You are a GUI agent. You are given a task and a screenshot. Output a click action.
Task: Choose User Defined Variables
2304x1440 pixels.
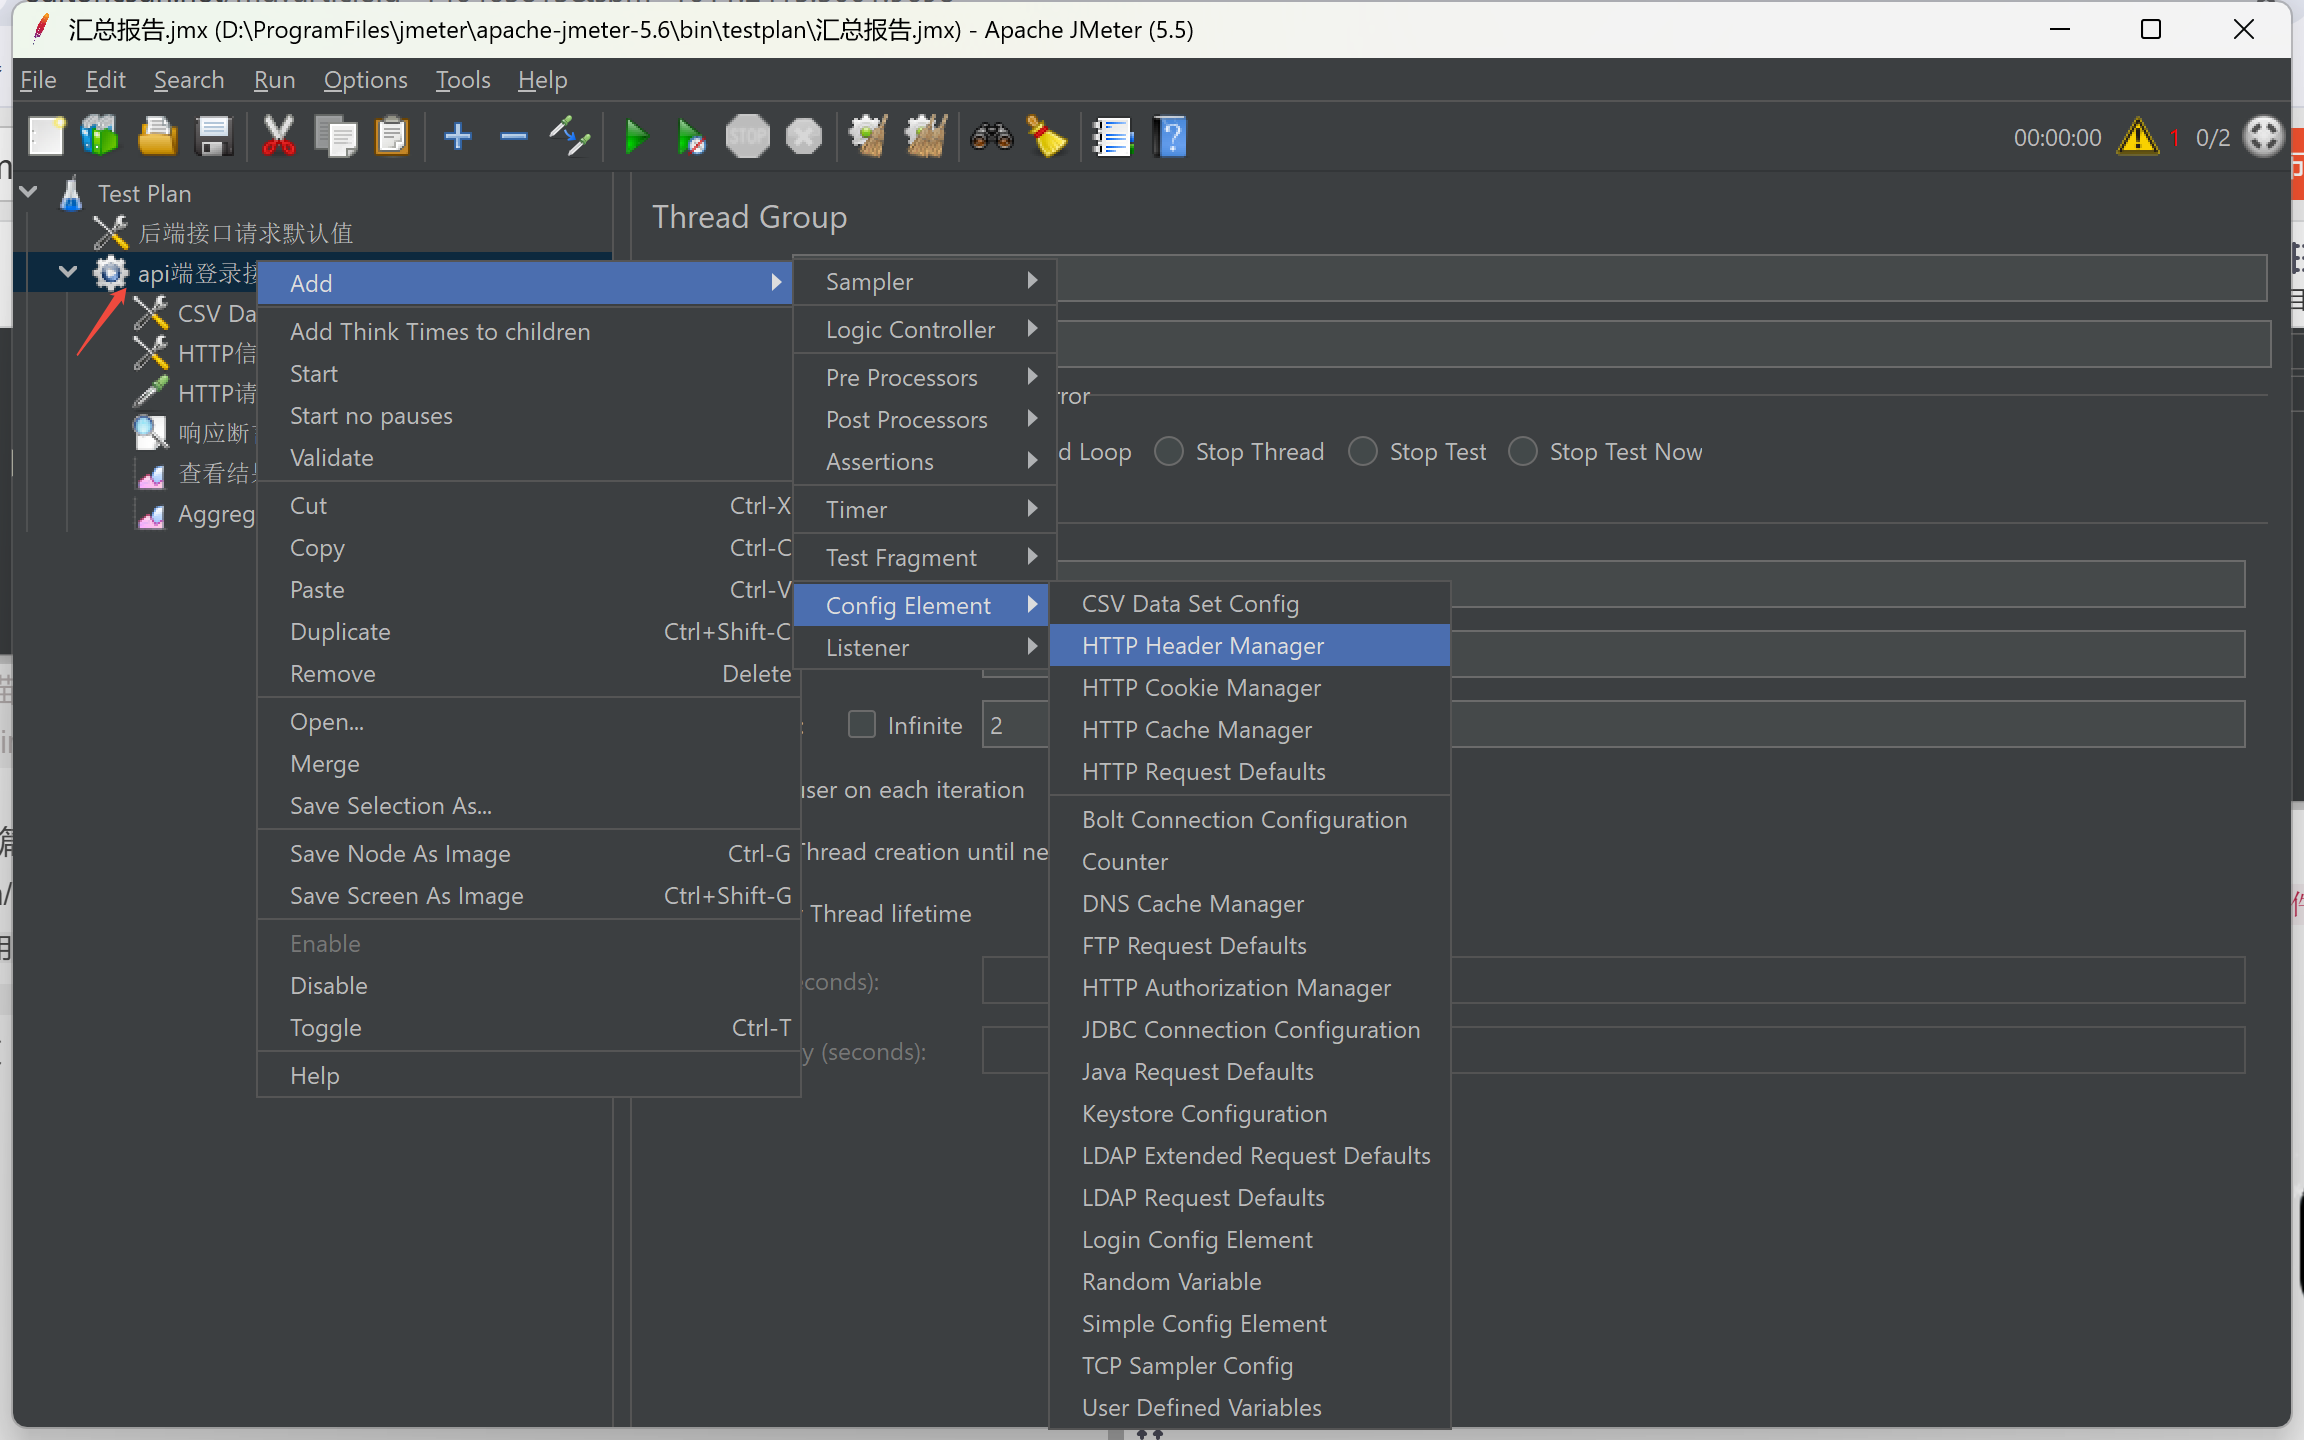tap(1250, 1408)
